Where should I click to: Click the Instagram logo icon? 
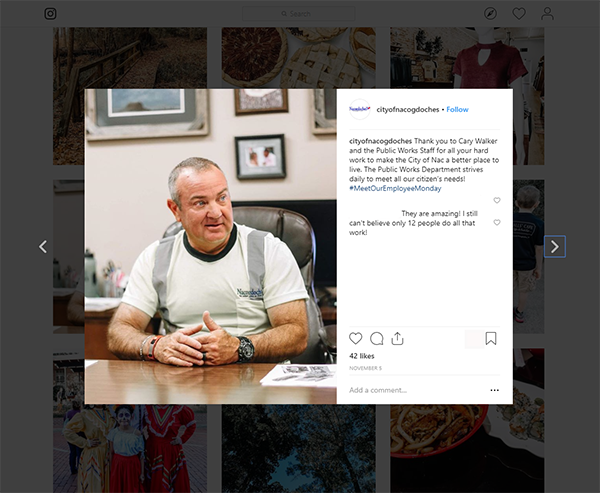point(51,14)
